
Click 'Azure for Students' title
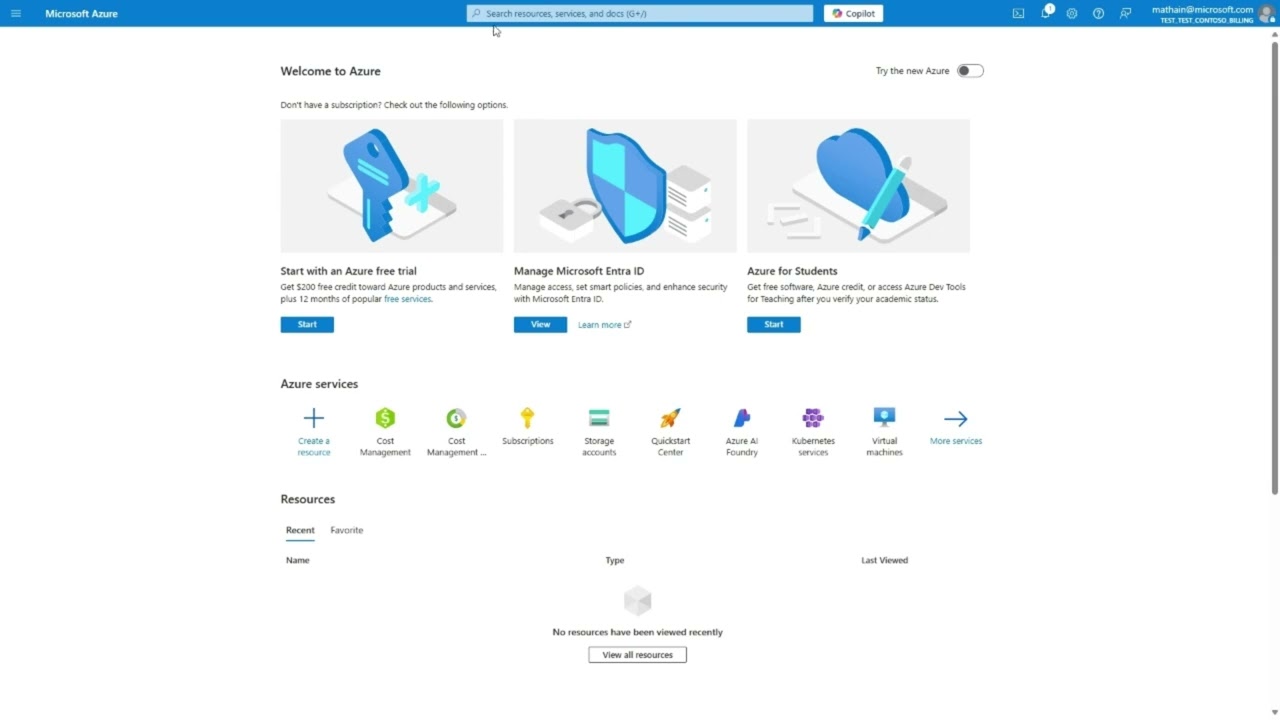click(x=792, y=271)
